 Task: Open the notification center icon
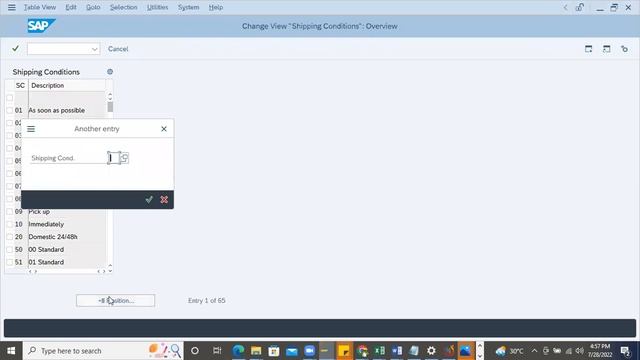pos(625,351)
